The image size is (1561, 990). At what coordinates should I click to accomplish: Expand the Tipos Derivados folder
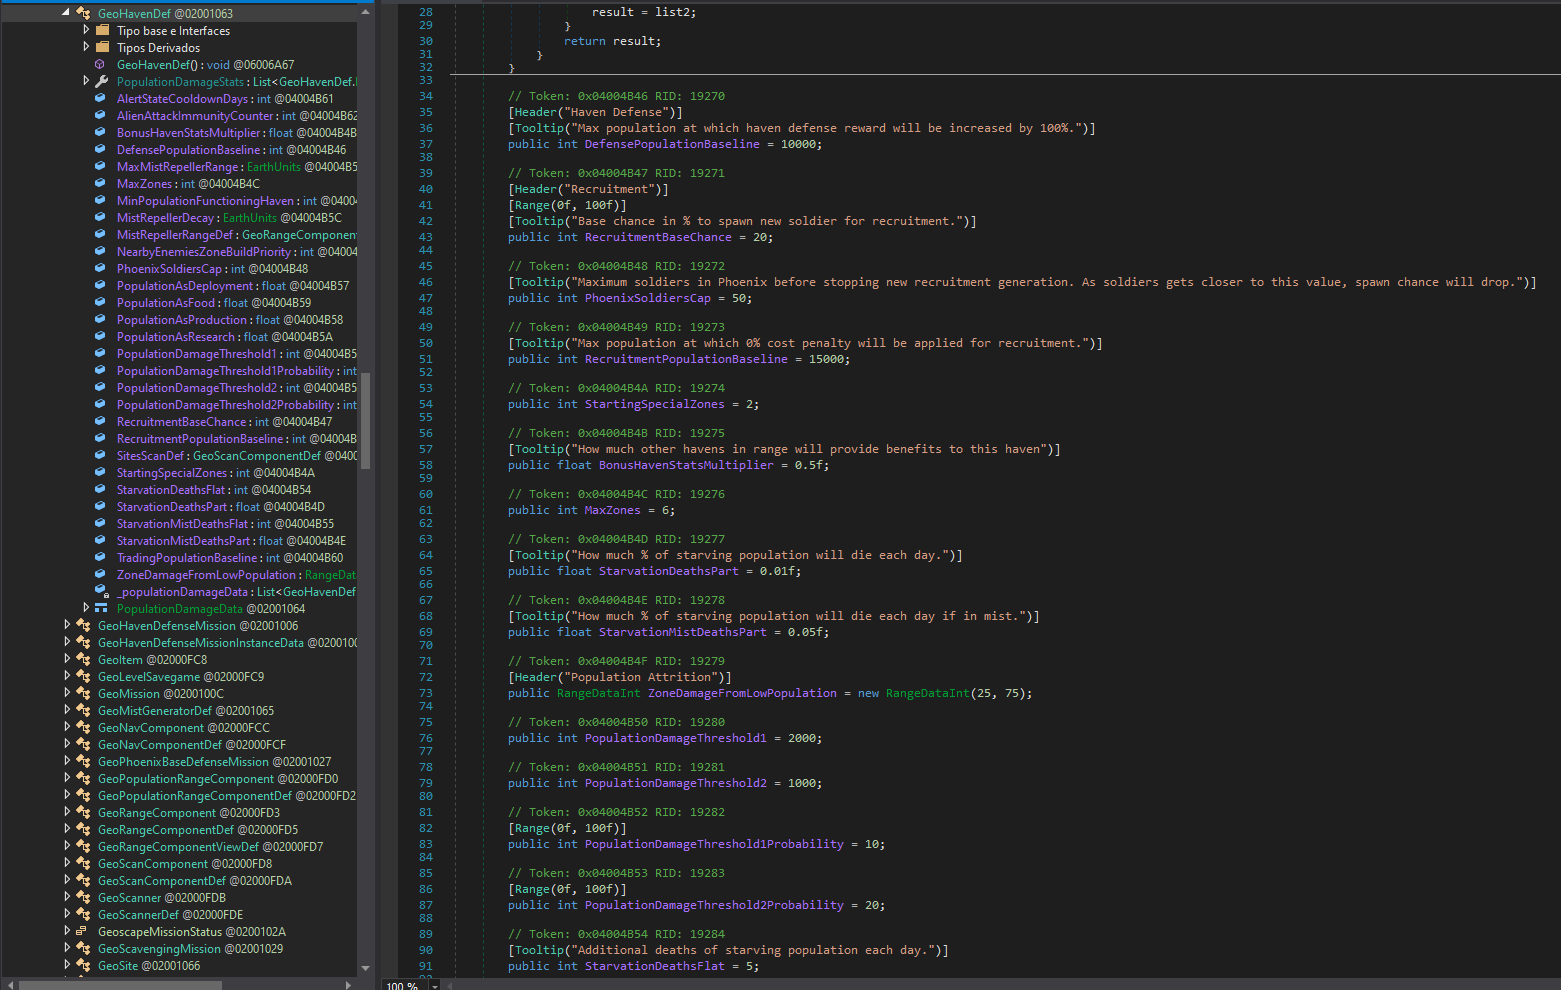click(x=86, y=47)
